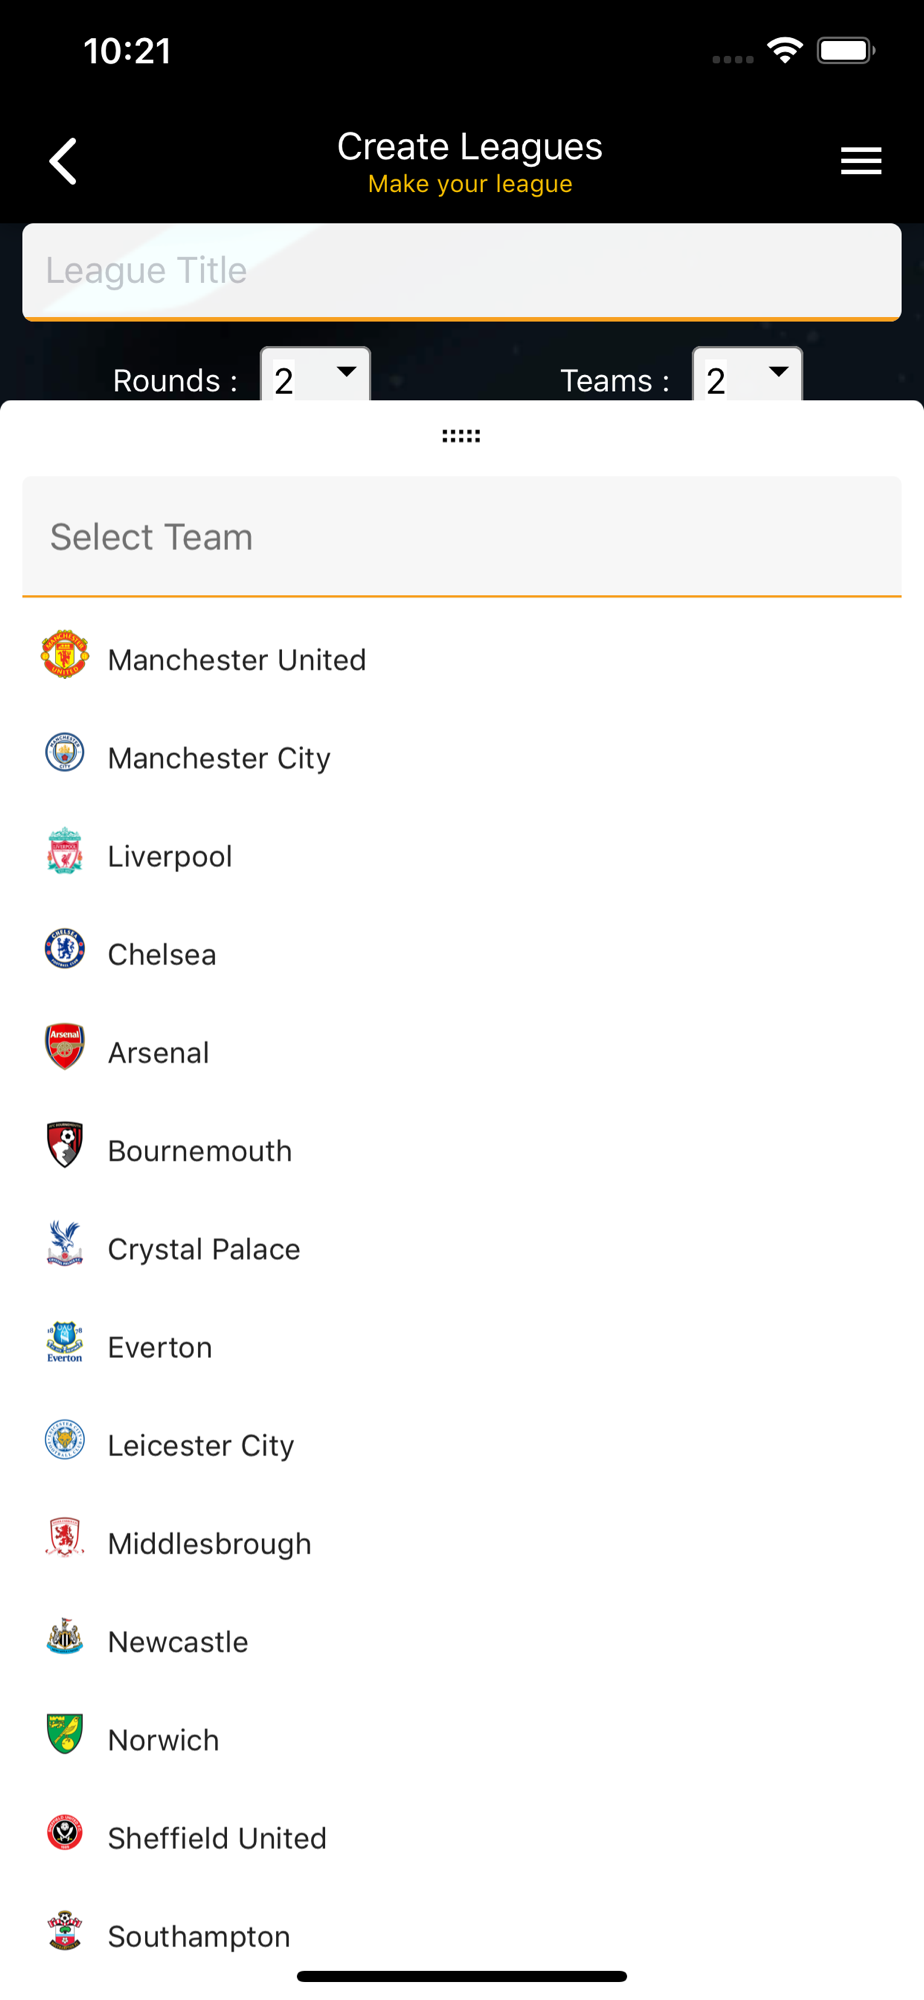Viewport: 924px width, 2000px height.
Task: Select Sheffield United team entry
Action: pyautogui.click(x=217, y=1838)
